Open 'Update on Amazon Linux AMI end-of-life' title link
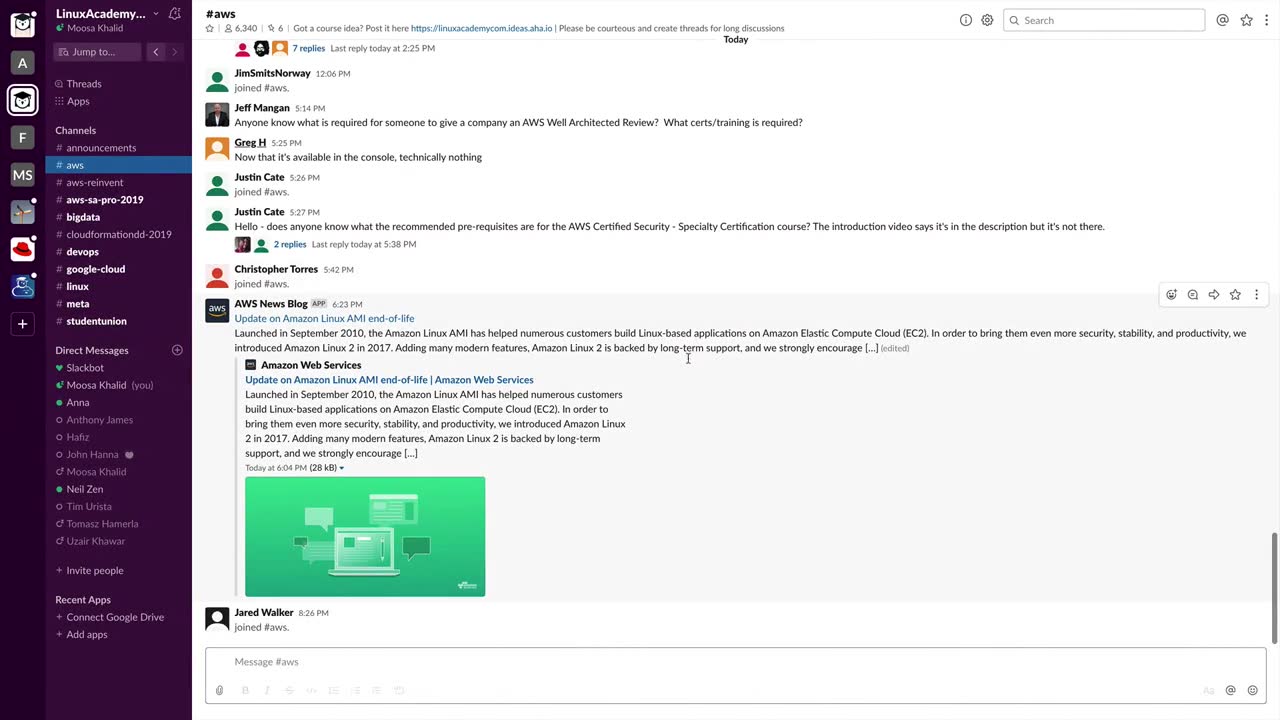Image resolution: width=1280 pixels, height=720 pixels. pos(324,318)
